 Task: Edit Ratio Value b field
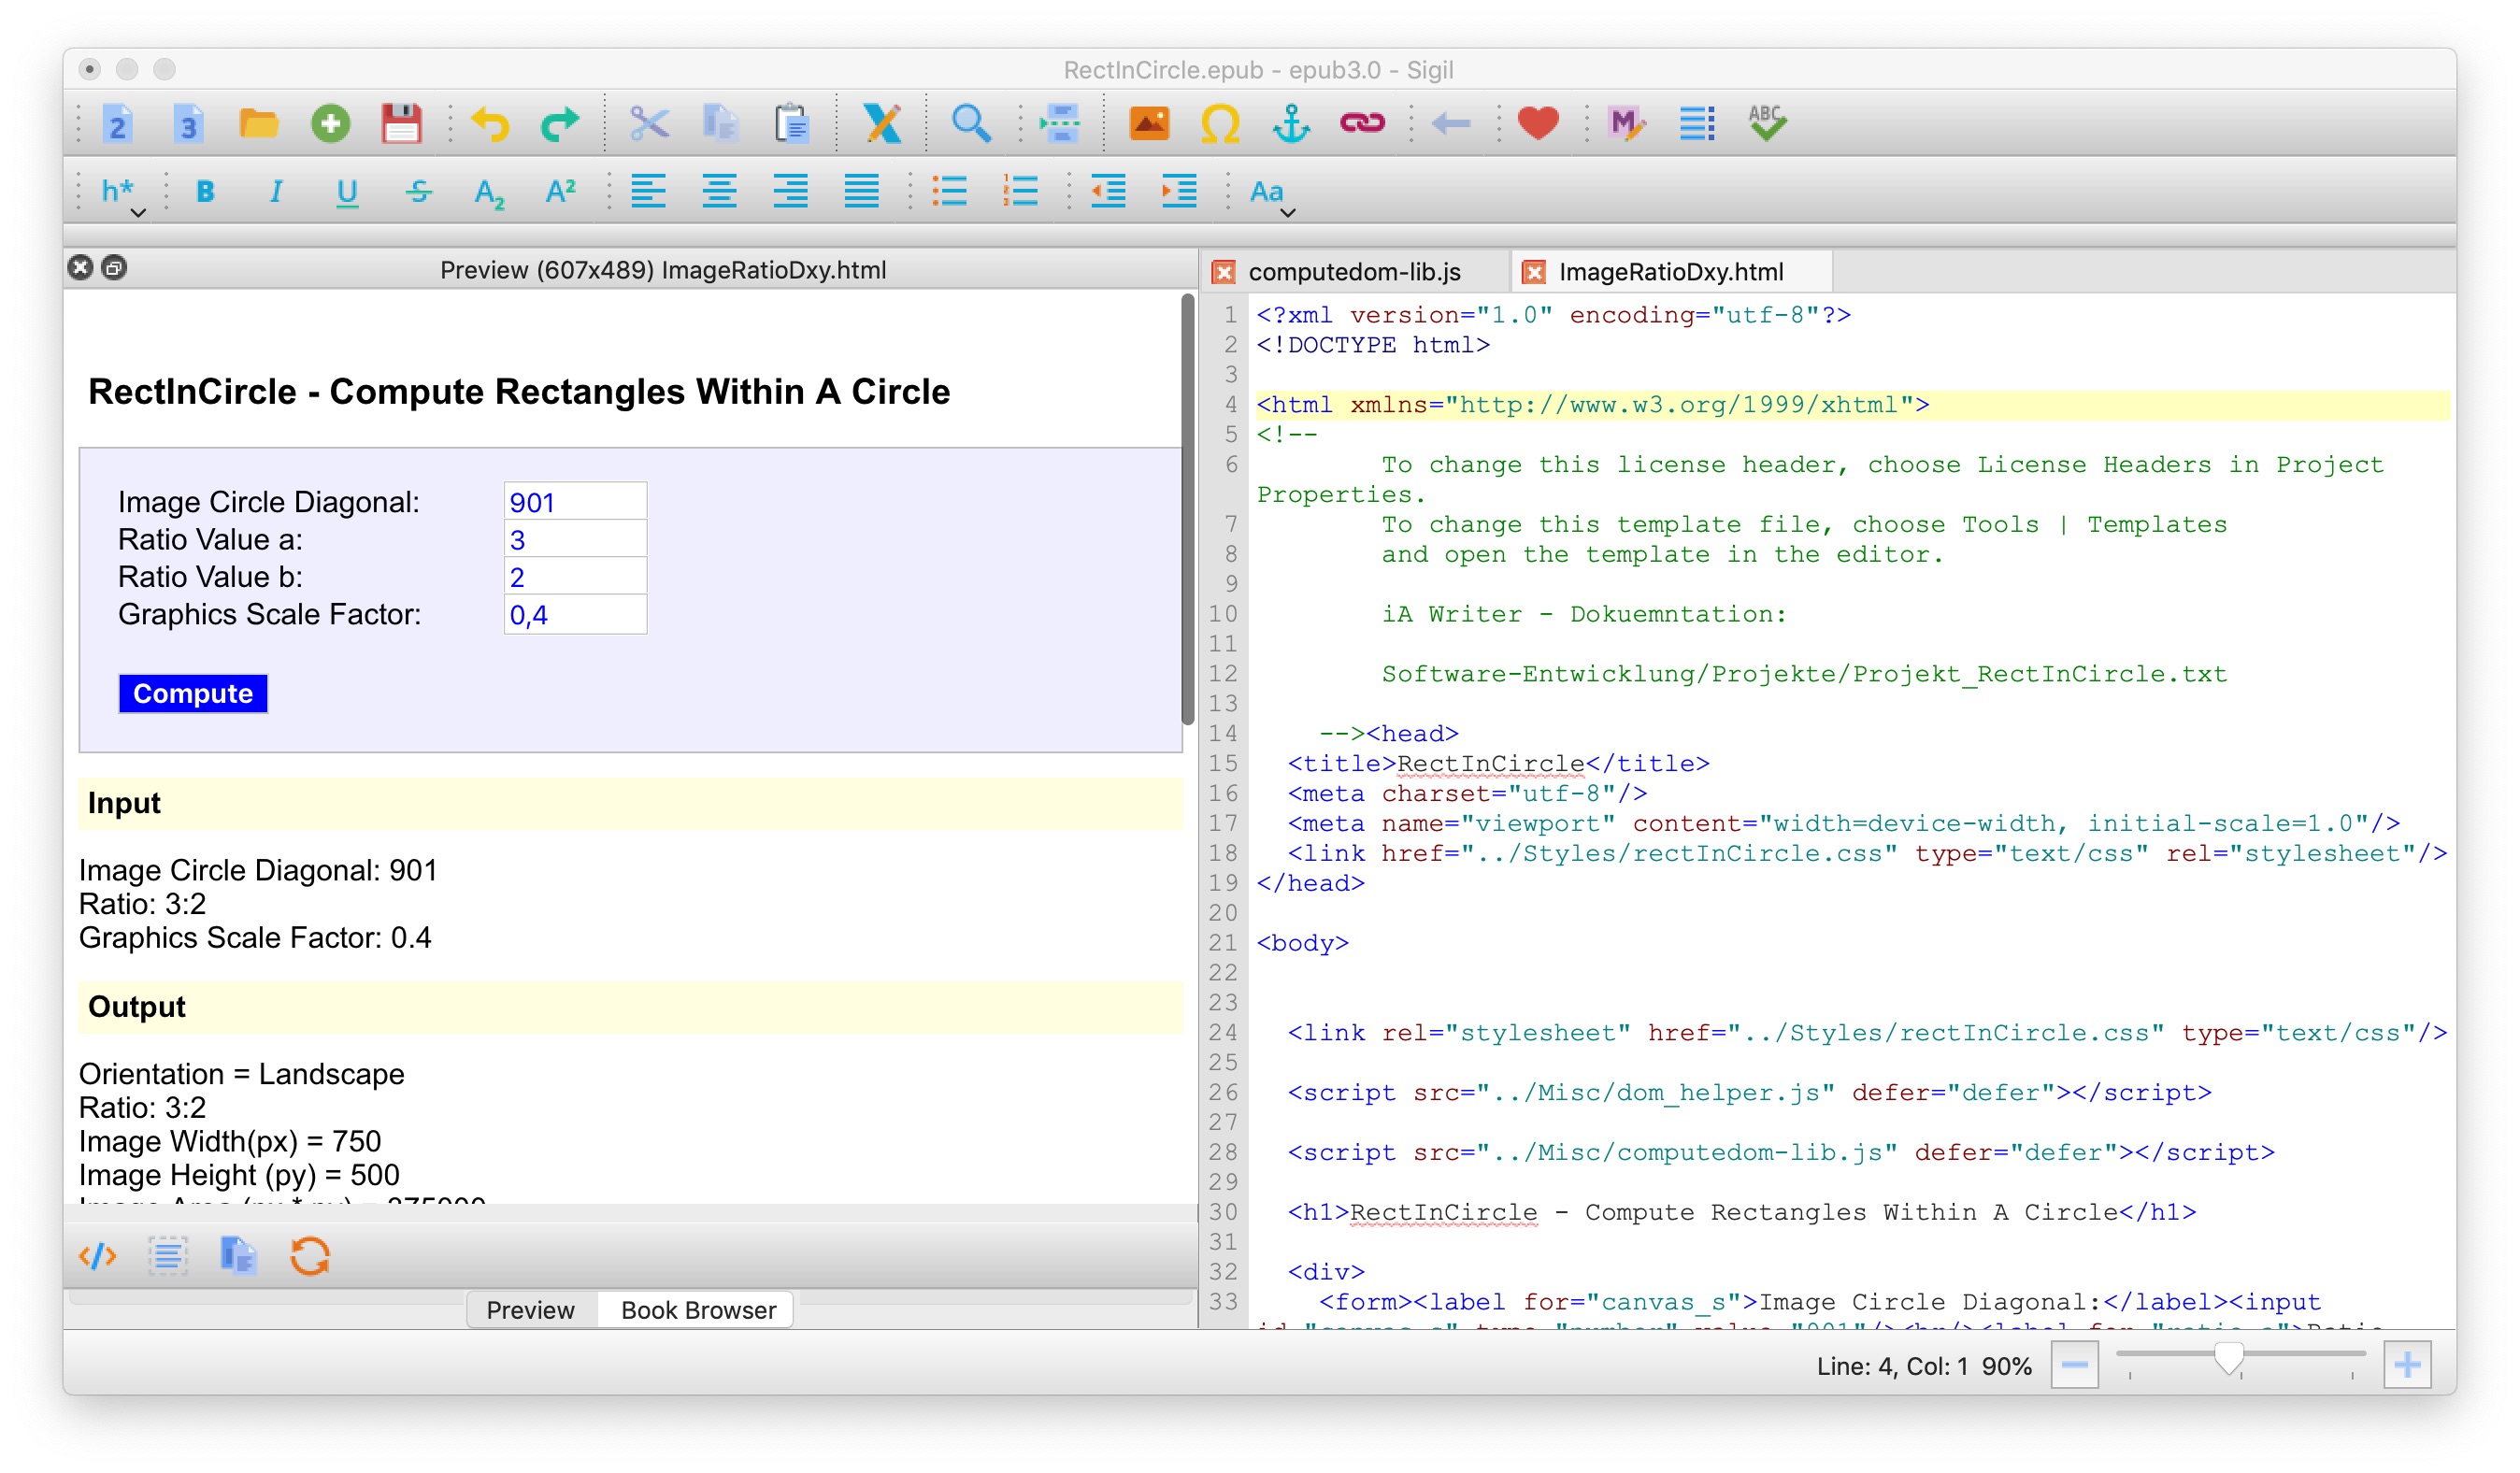coord(575,577)
